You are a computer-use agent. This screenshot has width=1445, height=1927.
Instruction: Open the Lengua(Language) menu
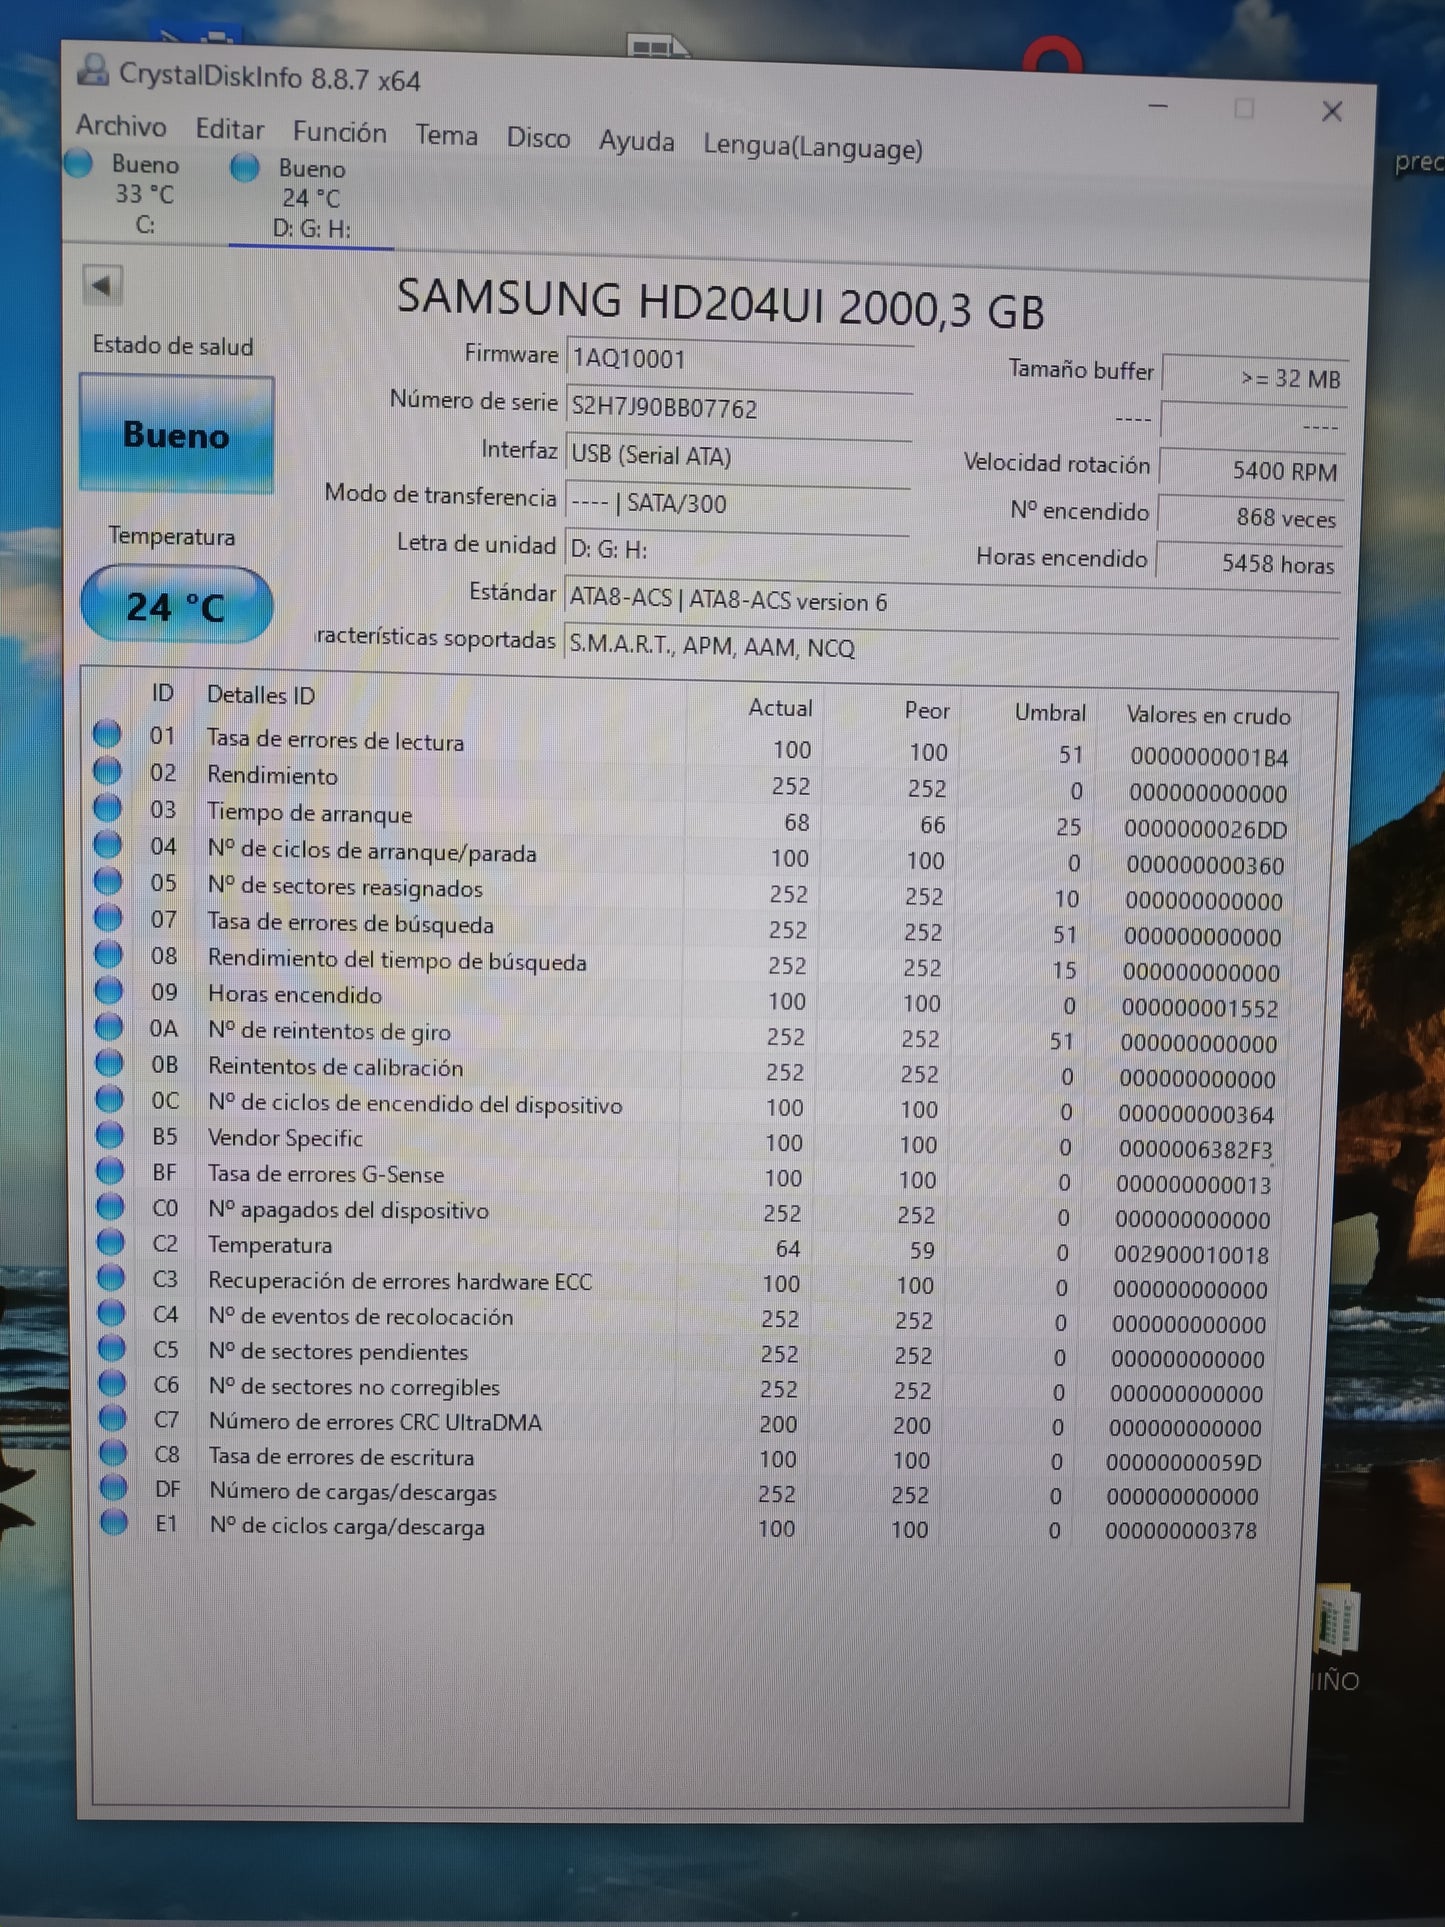(x=813, y=147)
